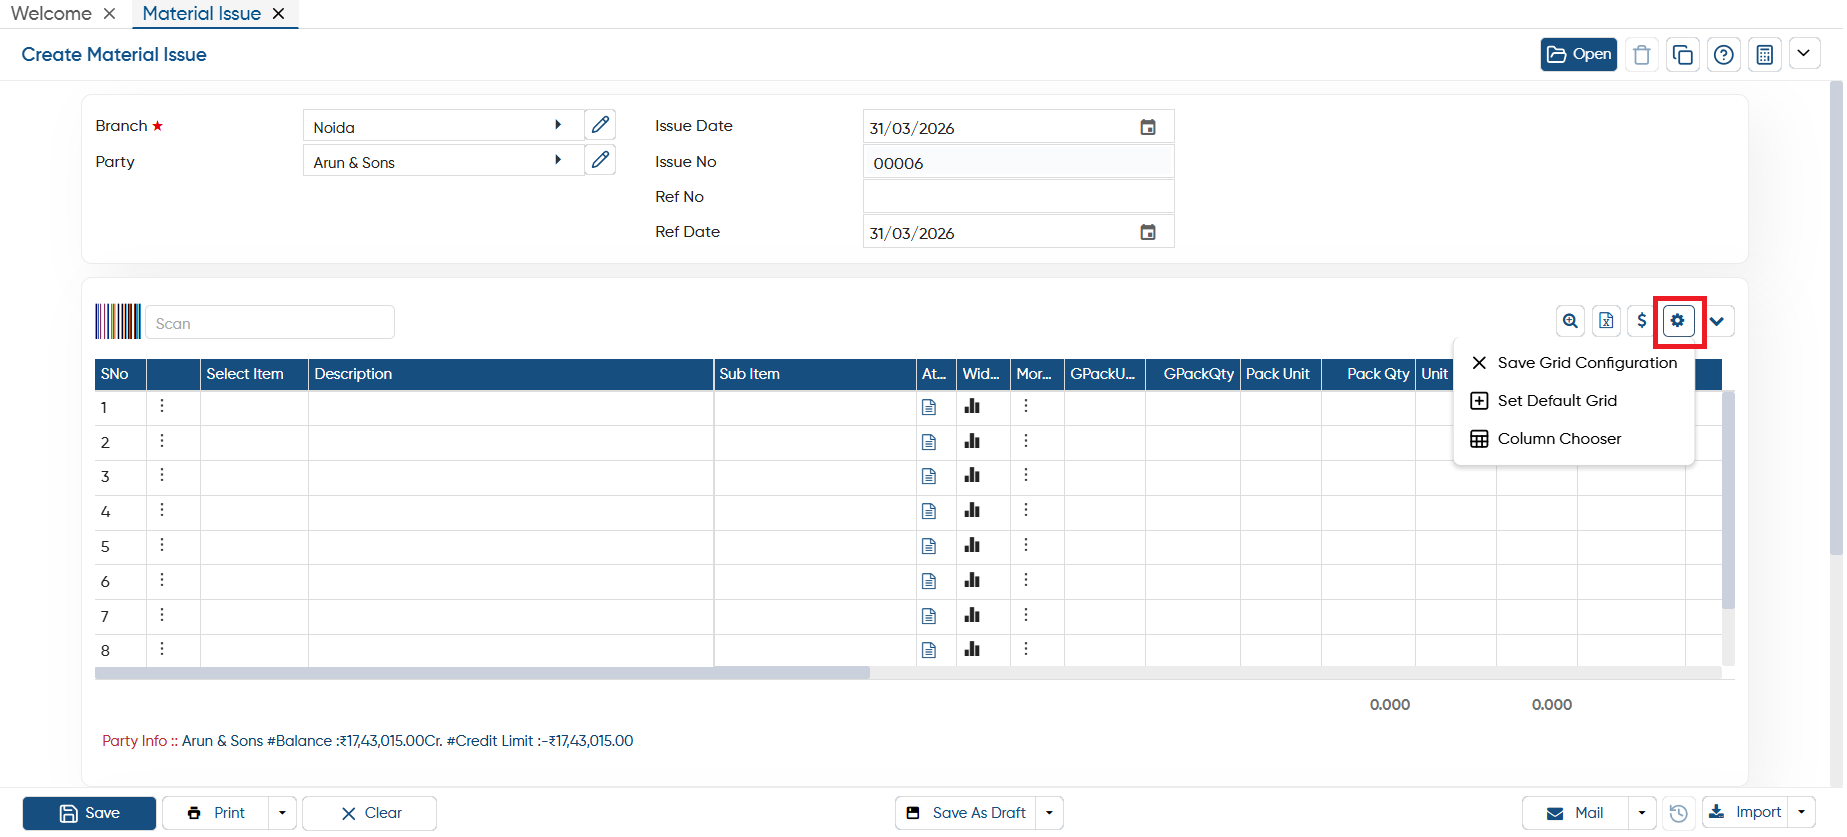Choose Set Default Grid menu option
1847x837 pixels.
click(1557, 401)
